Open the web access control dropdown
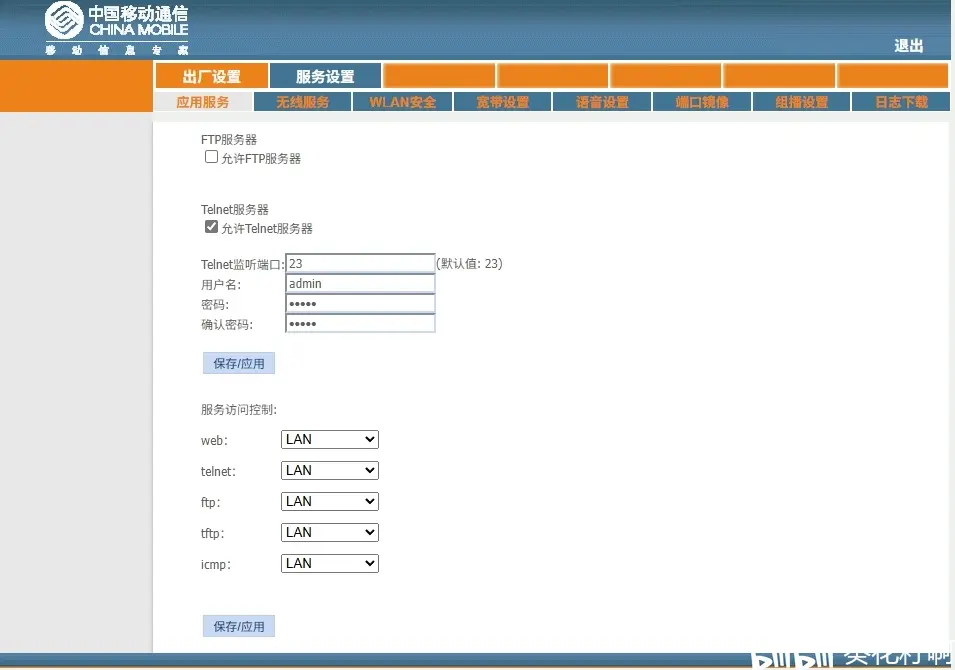The height and width of the screenshot is (670, 955). (x=329, y=439)
